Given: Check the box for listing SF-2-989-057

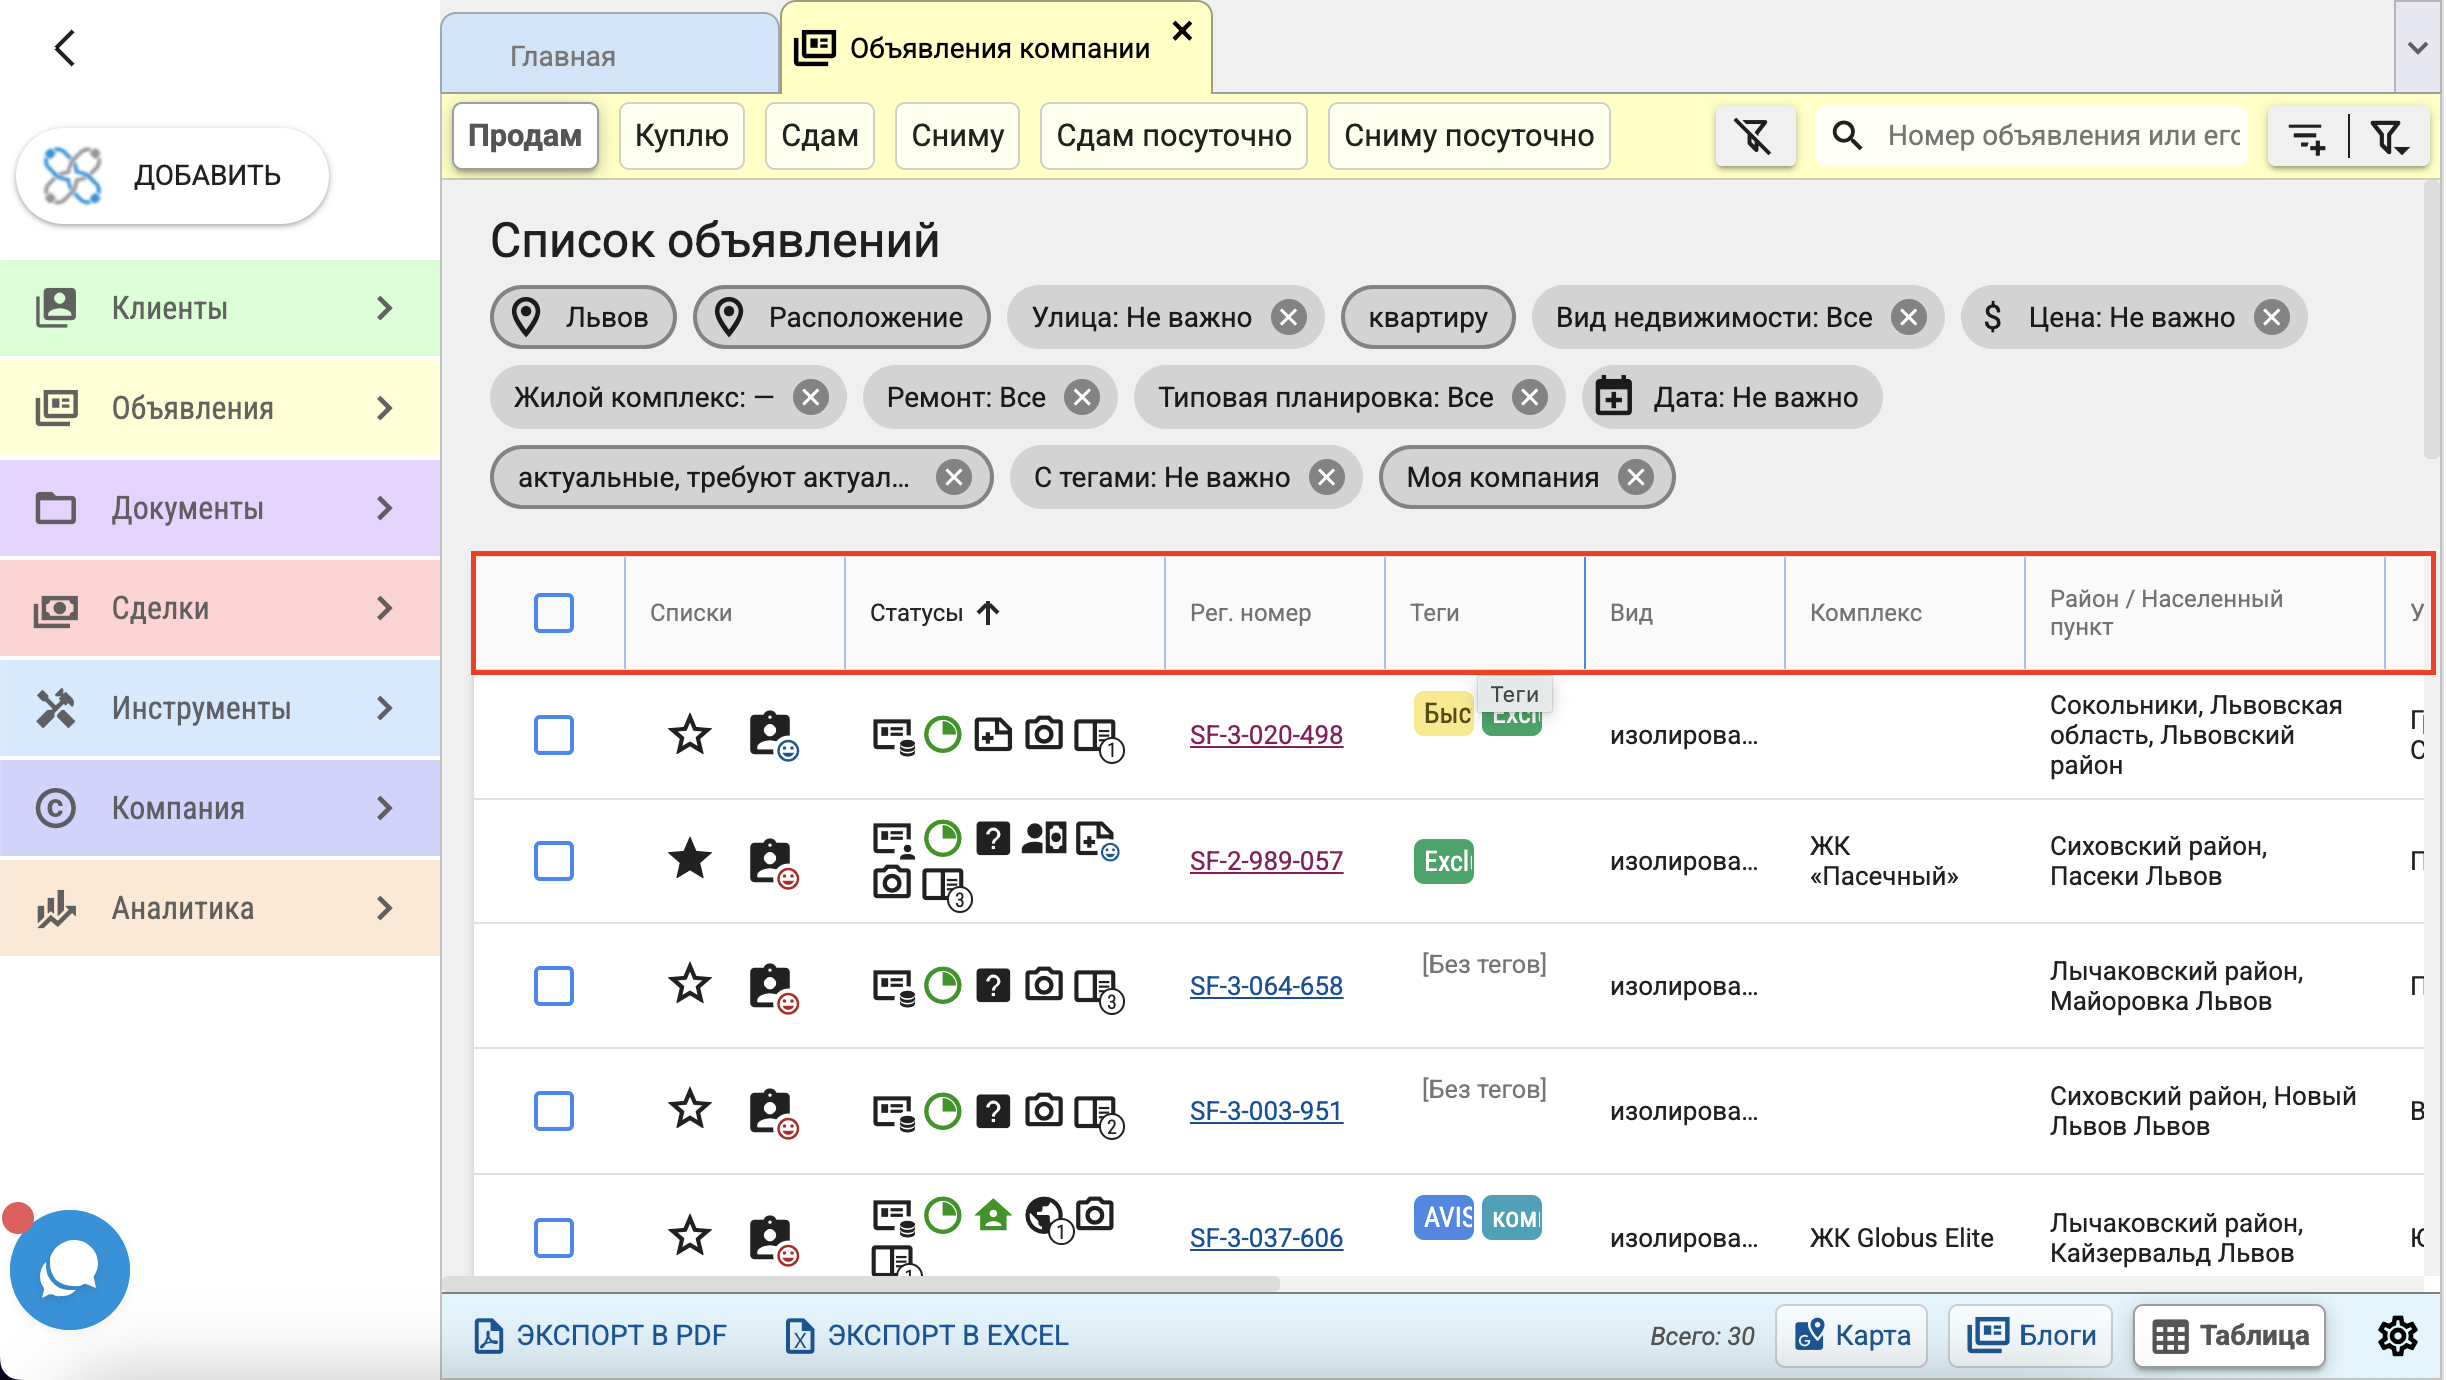Looking at the screenshot, I should [553, 860].
